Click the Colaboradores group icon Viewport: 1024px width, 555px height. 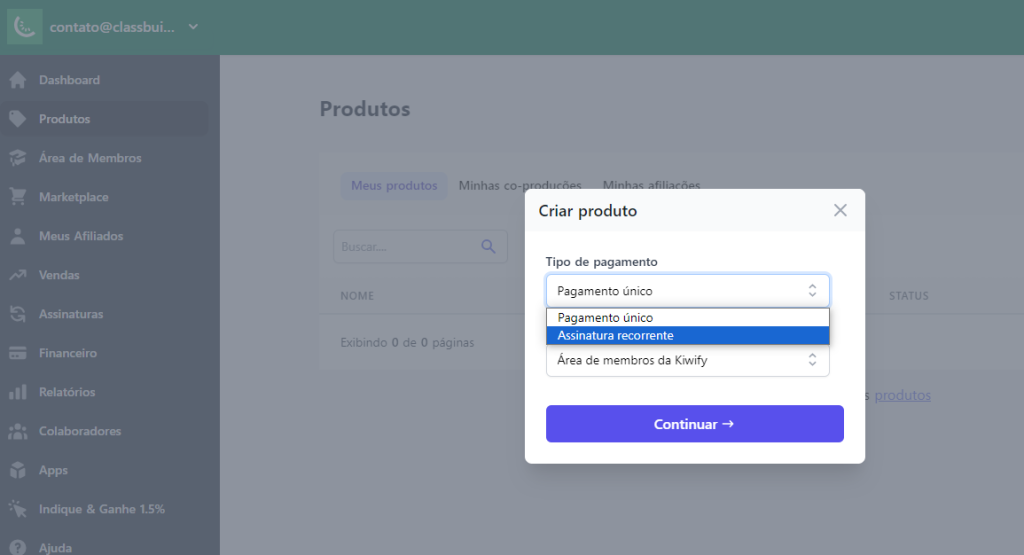(x=18, y=431)
